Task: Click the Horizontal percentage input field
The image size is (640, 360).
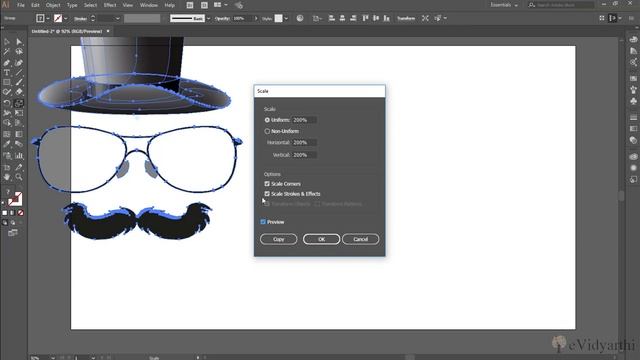Action: (304, 142)
